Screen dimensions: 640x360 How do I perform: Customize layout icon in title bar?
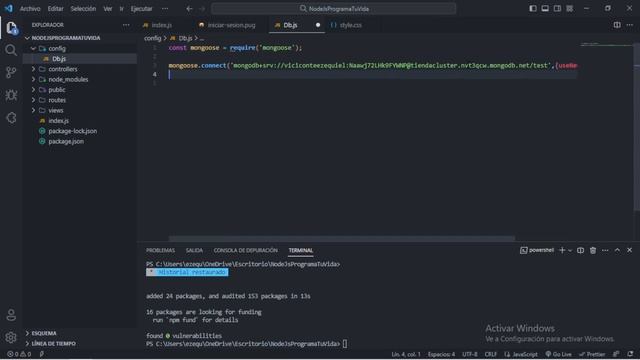pos(569,9)
